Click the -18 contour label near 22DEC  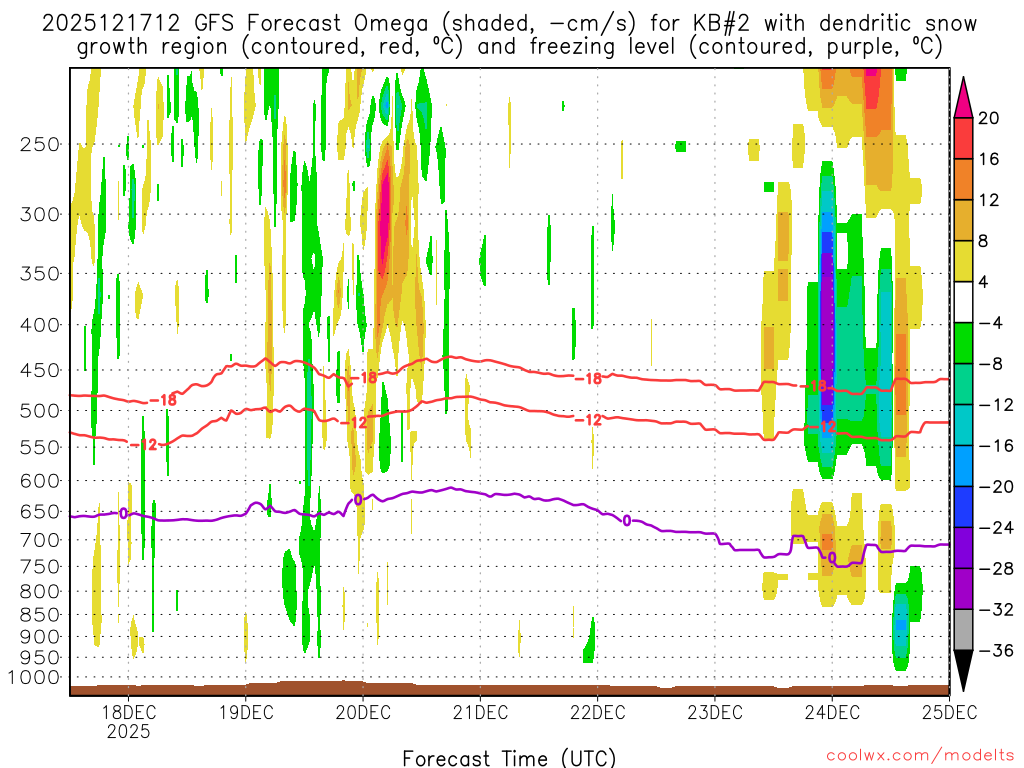(588, 378)
